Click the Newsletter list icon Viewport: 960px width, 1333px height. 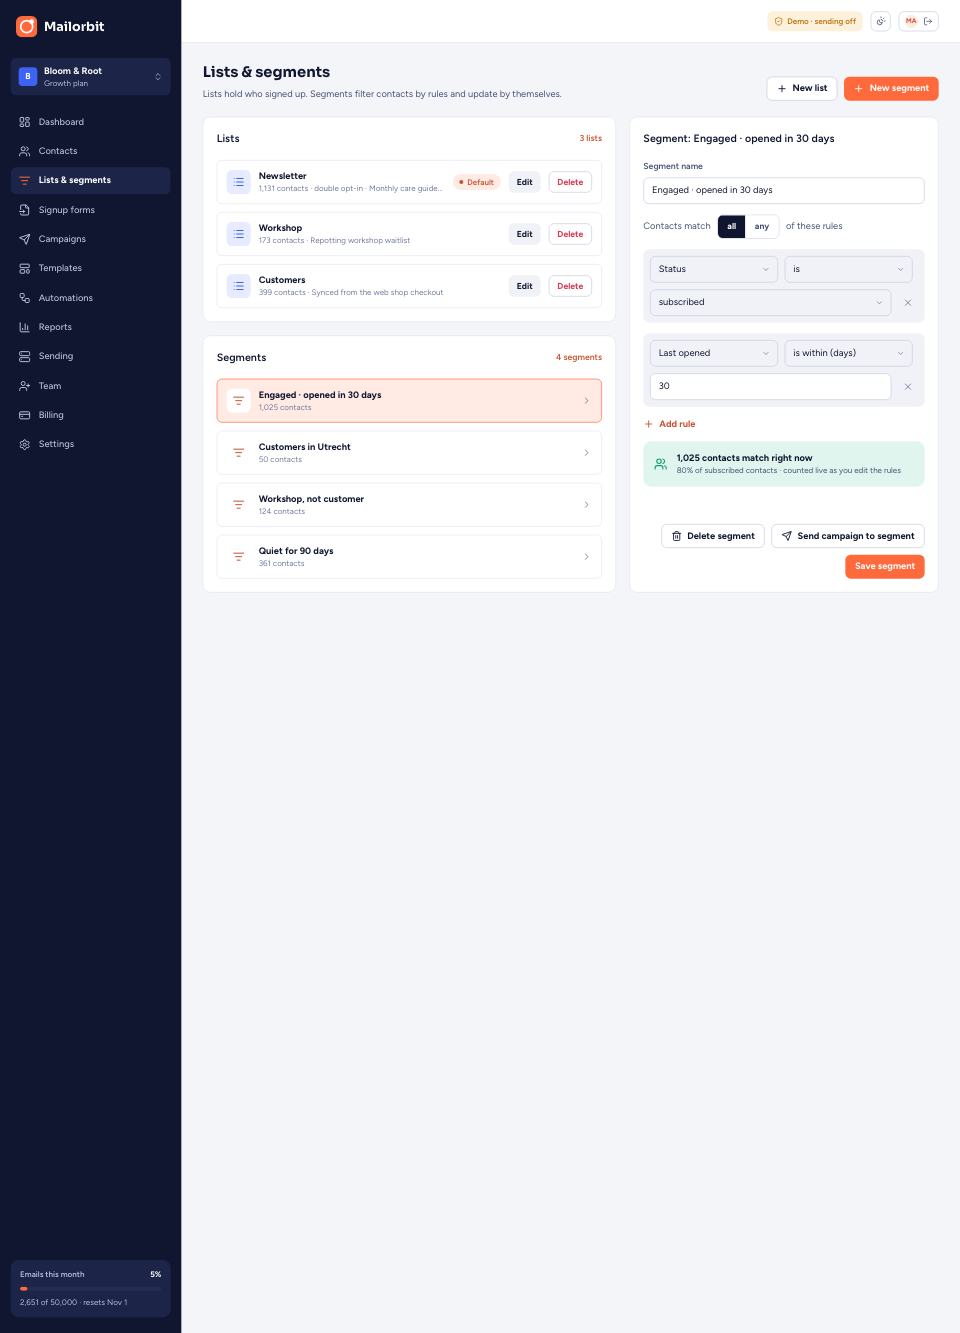(x=238, y=182)
